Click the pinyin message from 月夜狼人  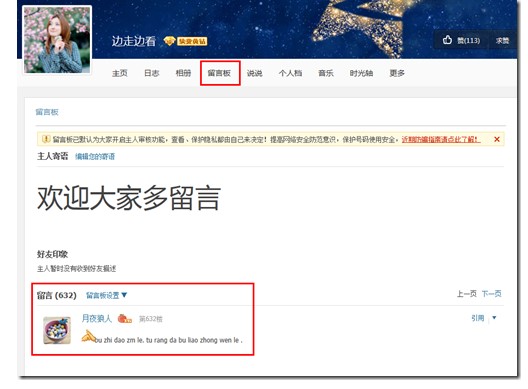pos(168,340)
